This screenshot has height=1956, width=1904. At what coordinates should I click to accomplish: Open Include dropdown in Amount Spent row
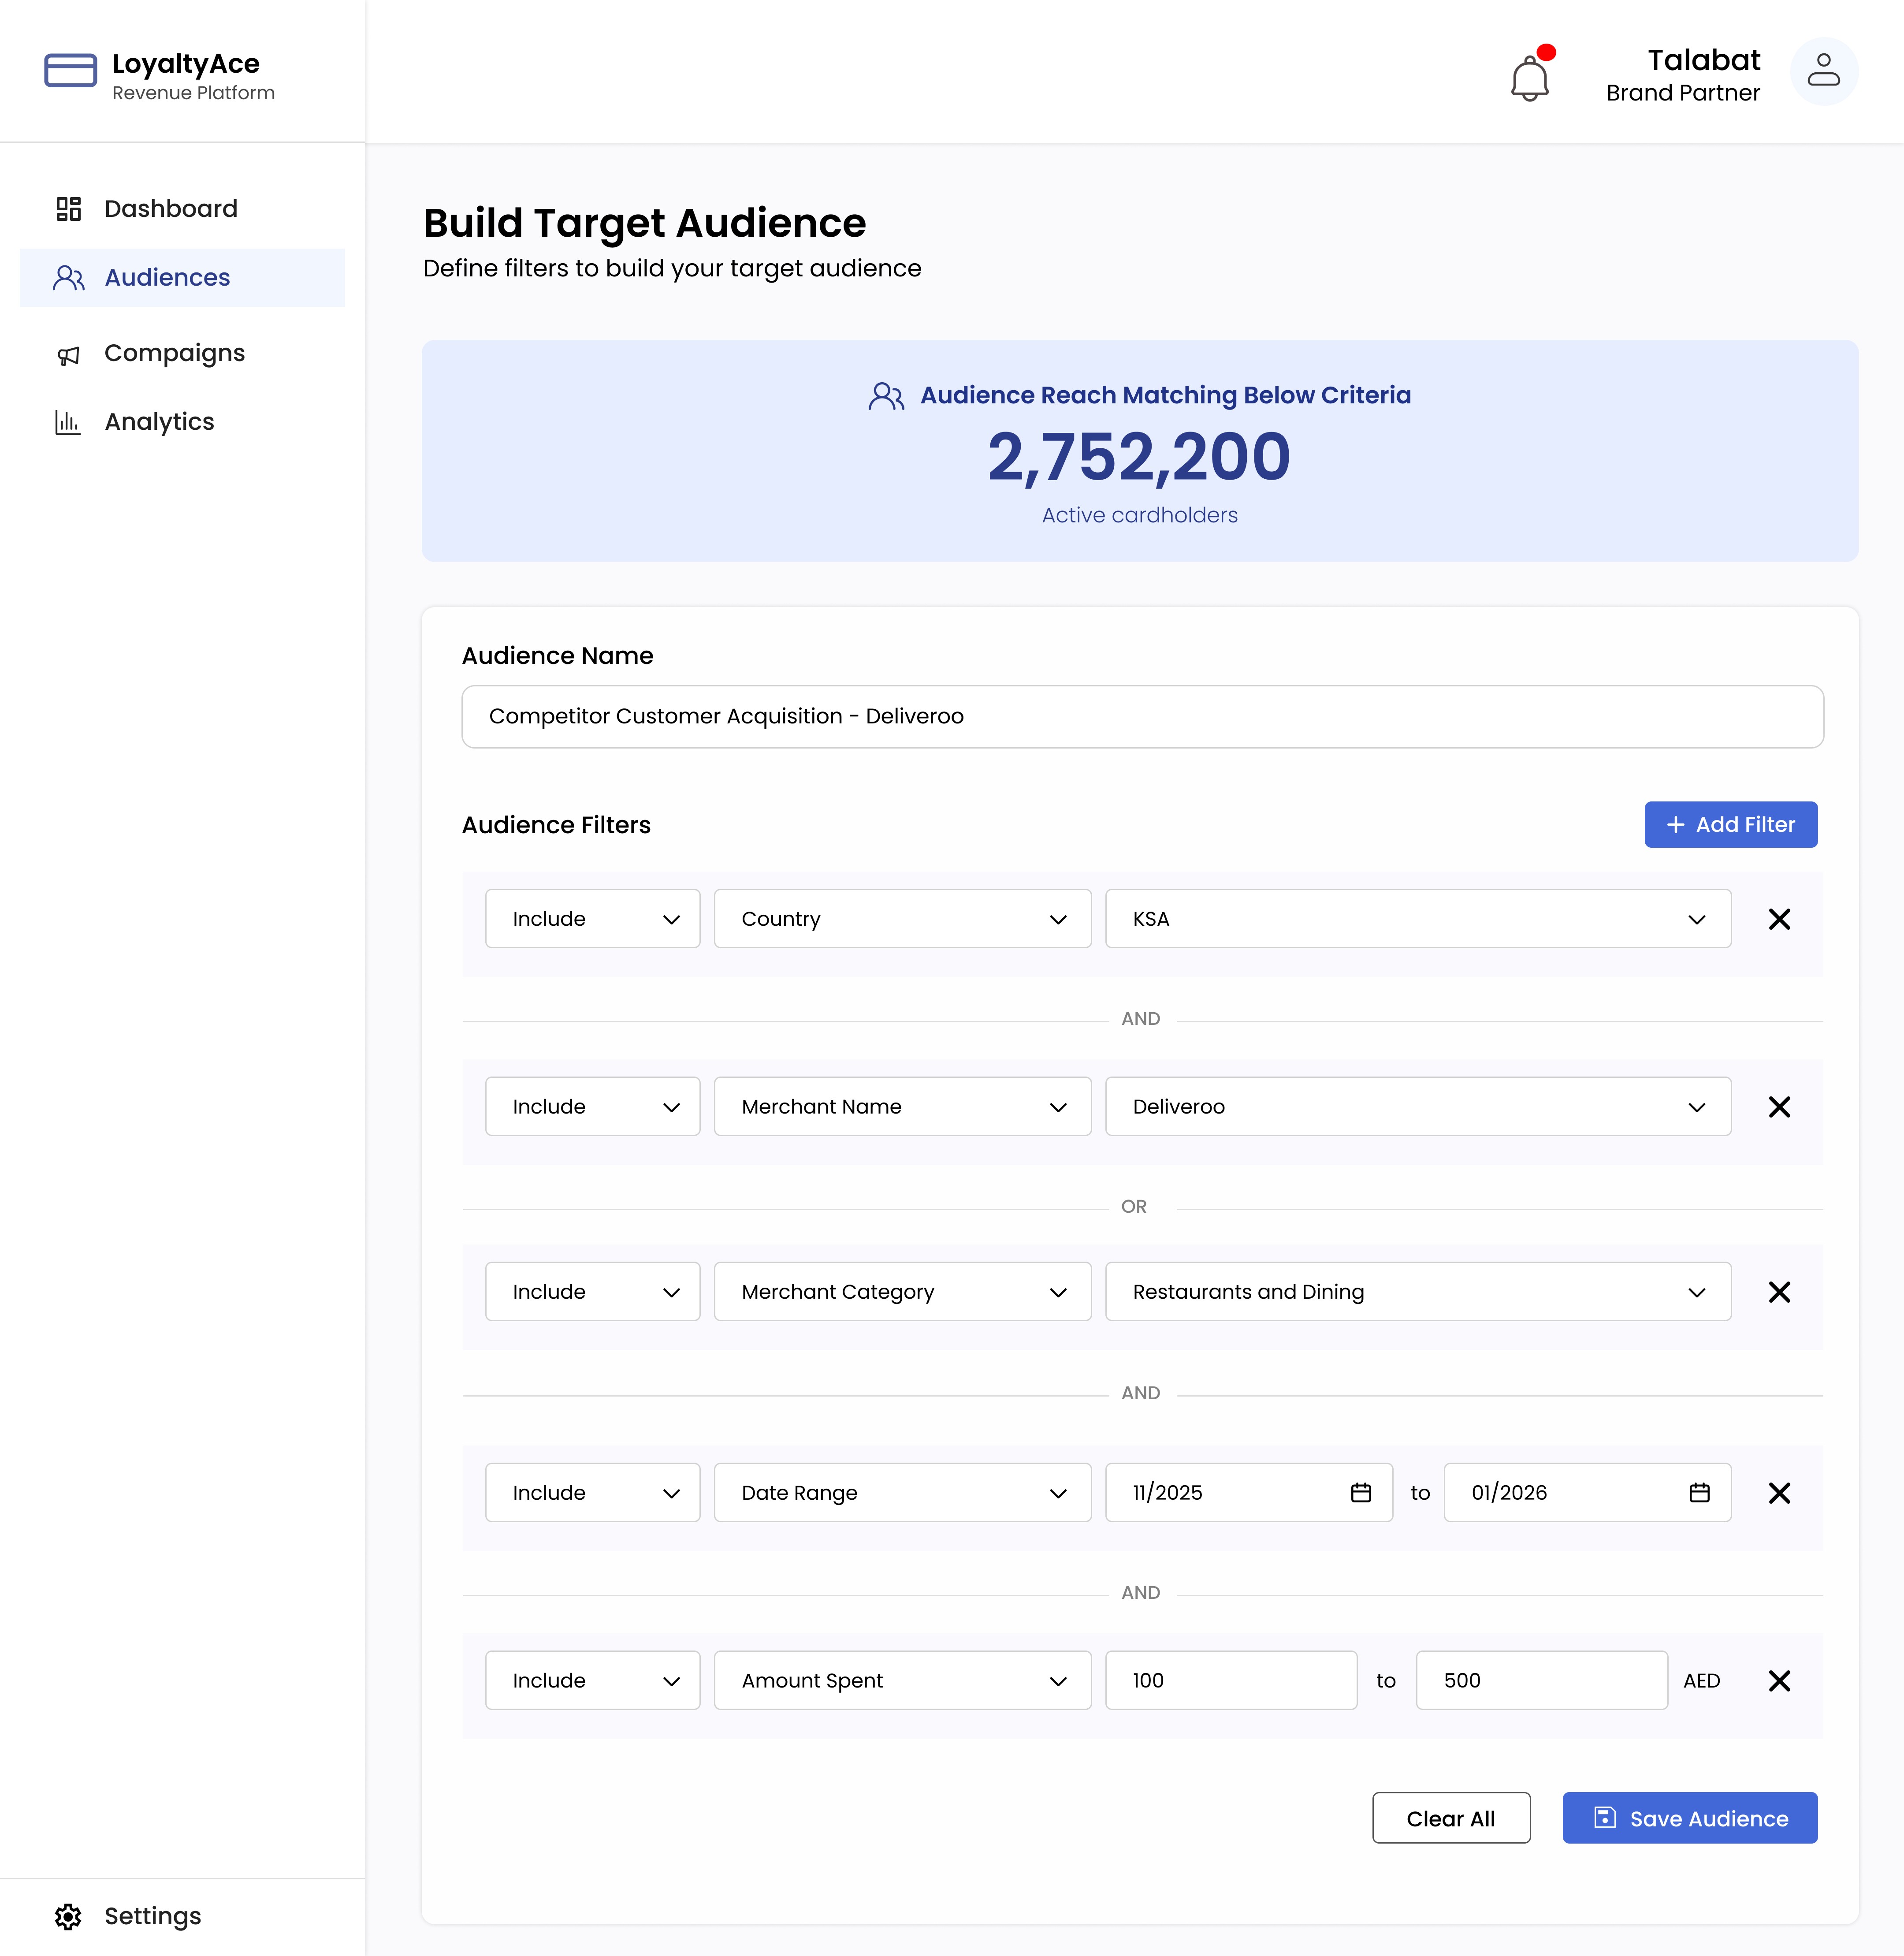pos(592,1681)
